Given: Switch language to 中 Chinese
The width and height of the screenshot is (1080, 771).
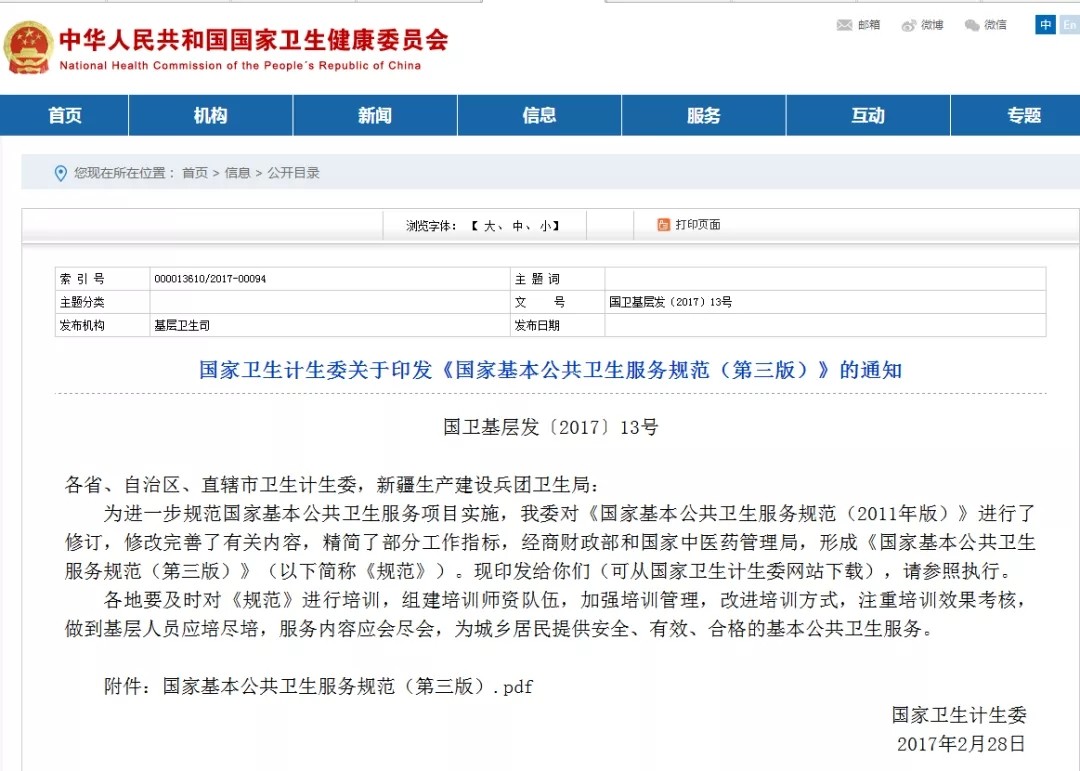Looking at the screenshot, I should click(1045, 25).
